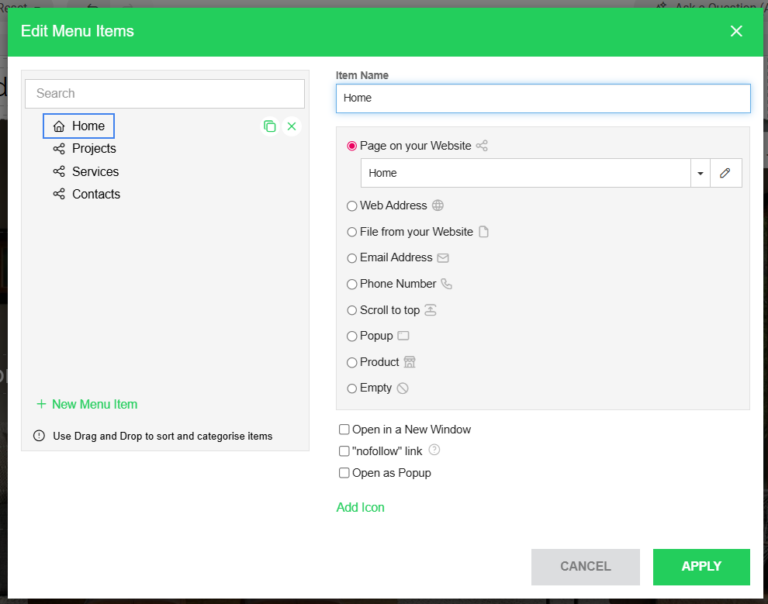Choose the Web Address link type
The width and height of the screenshot is (768, 604).
click(x=352, y=206)
